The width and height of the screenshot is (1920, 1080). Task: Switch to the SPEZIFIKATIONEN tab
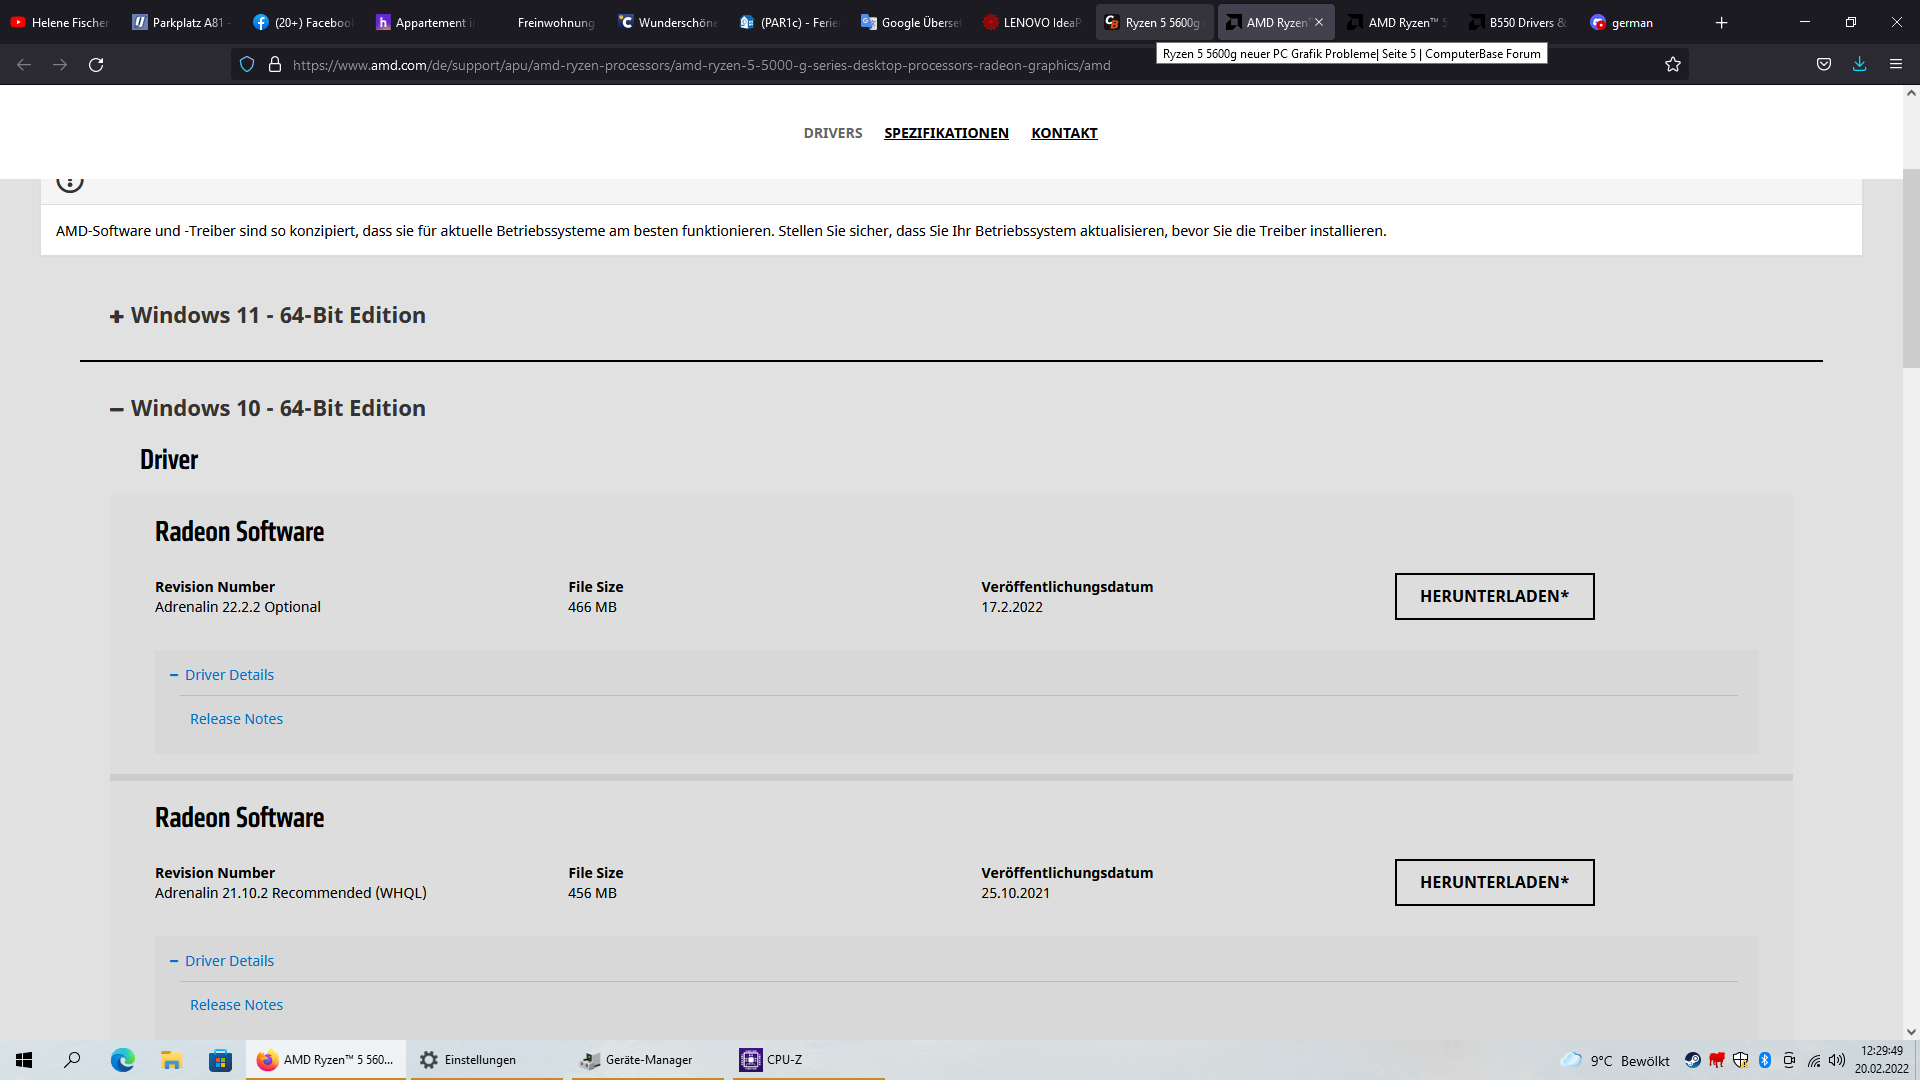946,133
